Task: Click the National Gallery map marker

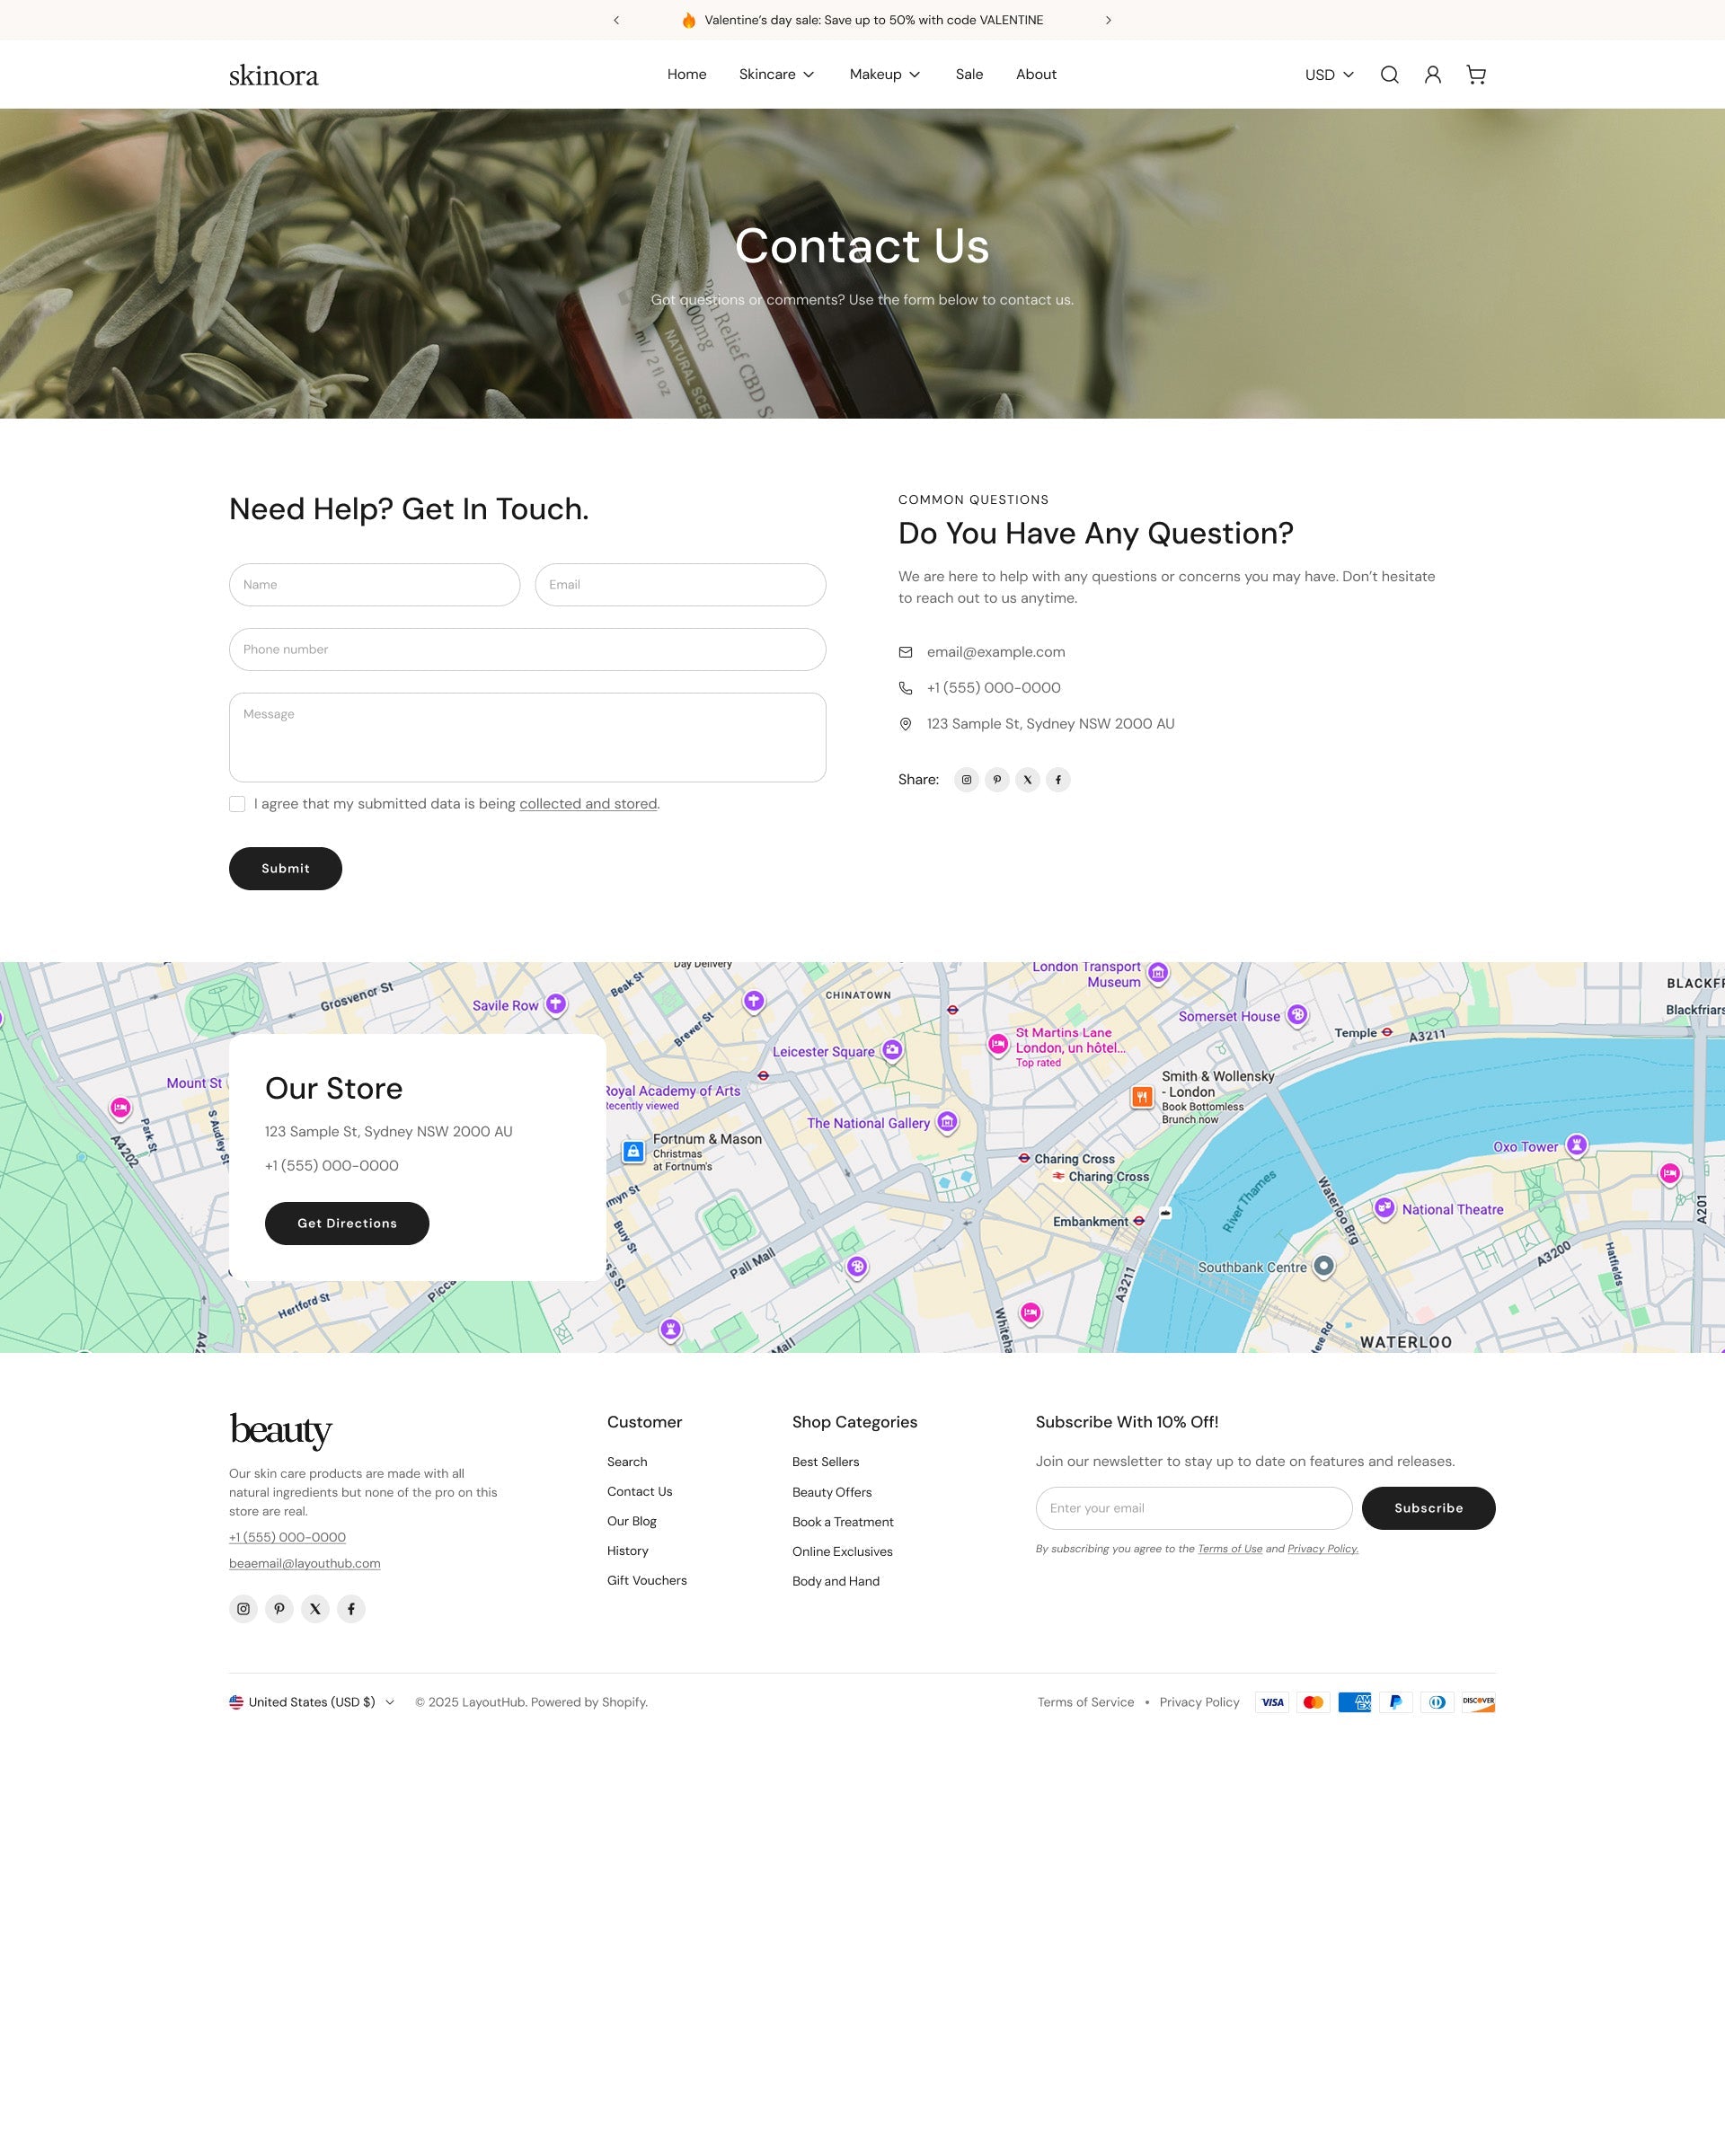Action: [x=947, y=1122]
